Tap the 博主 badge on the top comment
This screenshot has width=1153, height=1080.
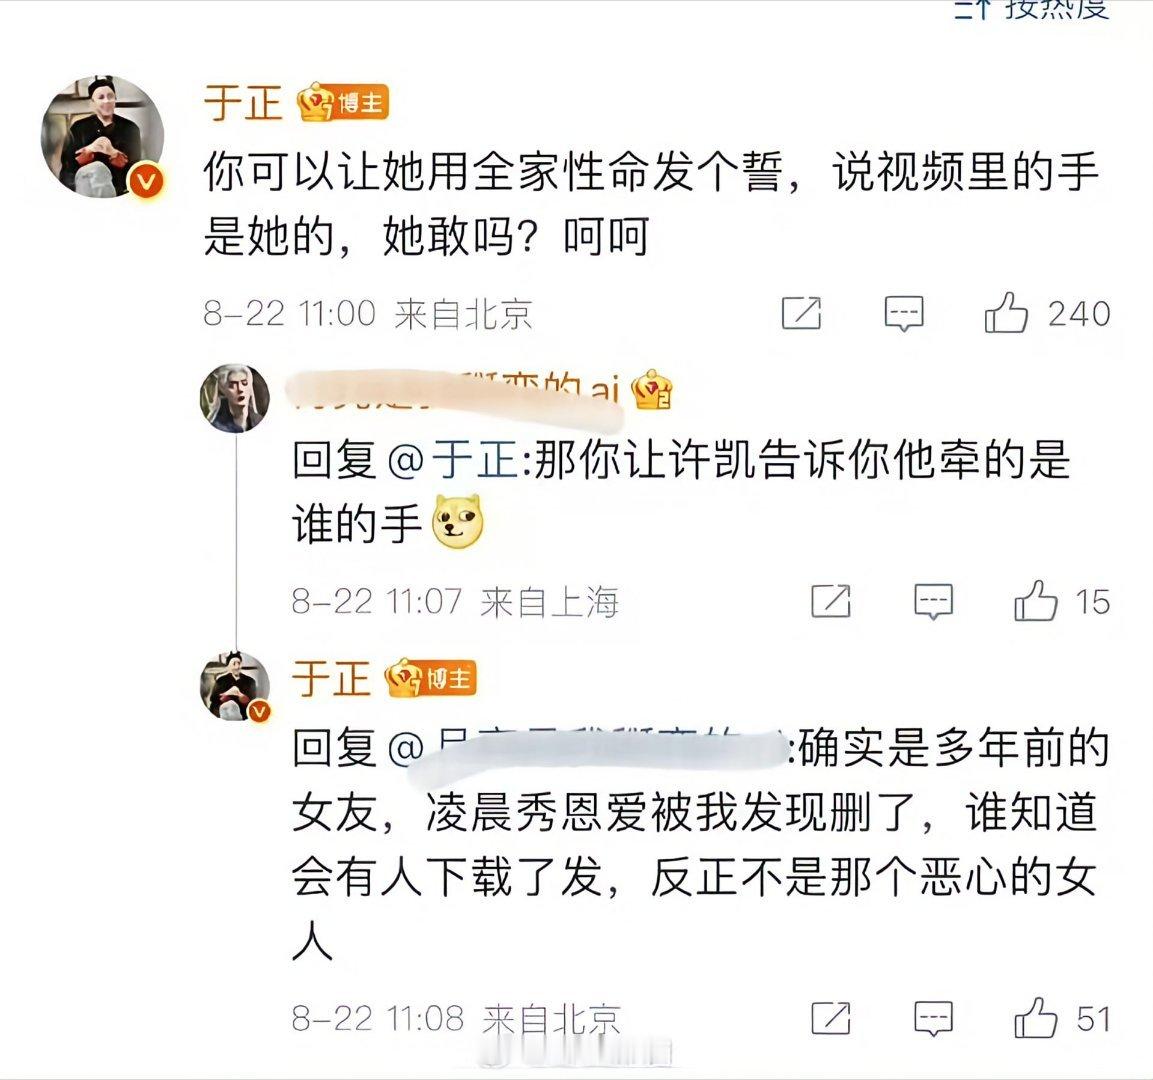(343, 103)
